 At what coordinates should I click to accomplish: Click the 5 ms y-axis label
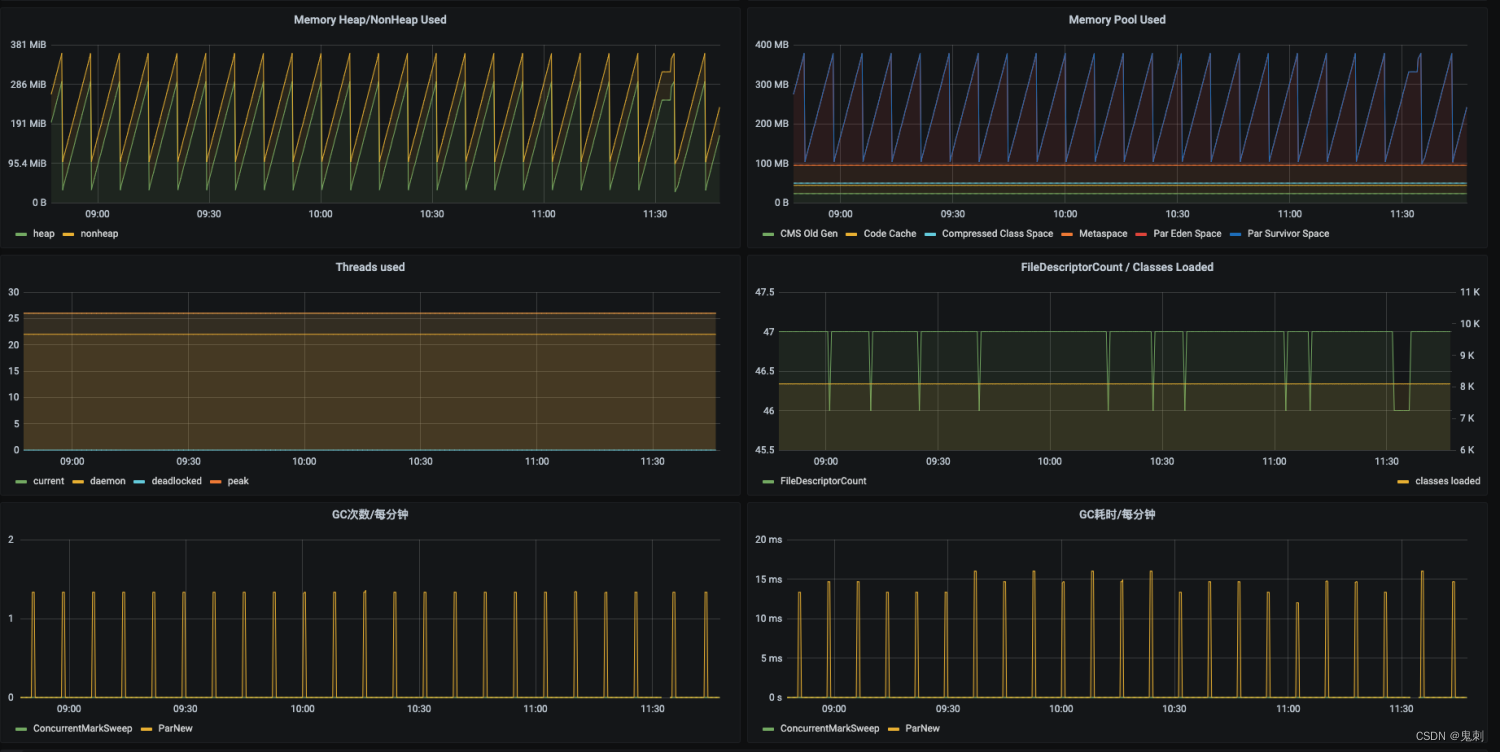pos(771,658)
